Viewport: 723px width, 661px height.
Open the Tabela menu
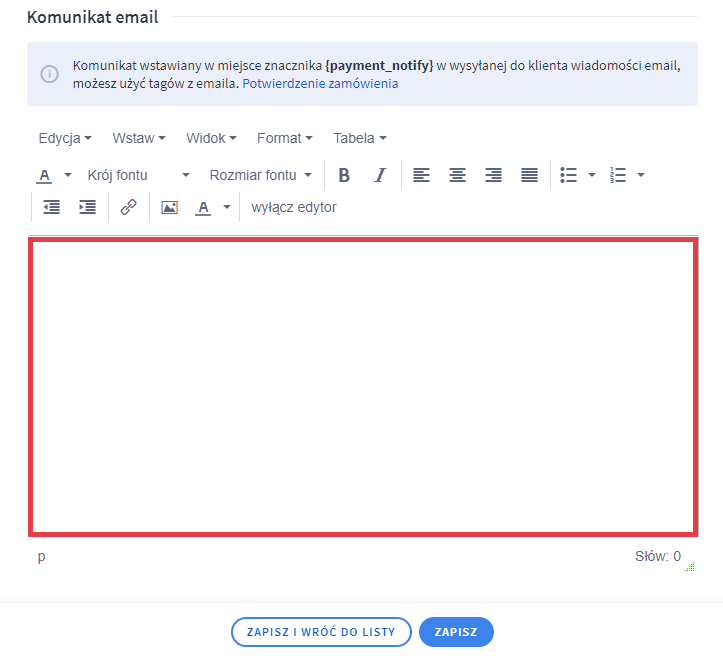pyautogui.click(x=360, y=138)
